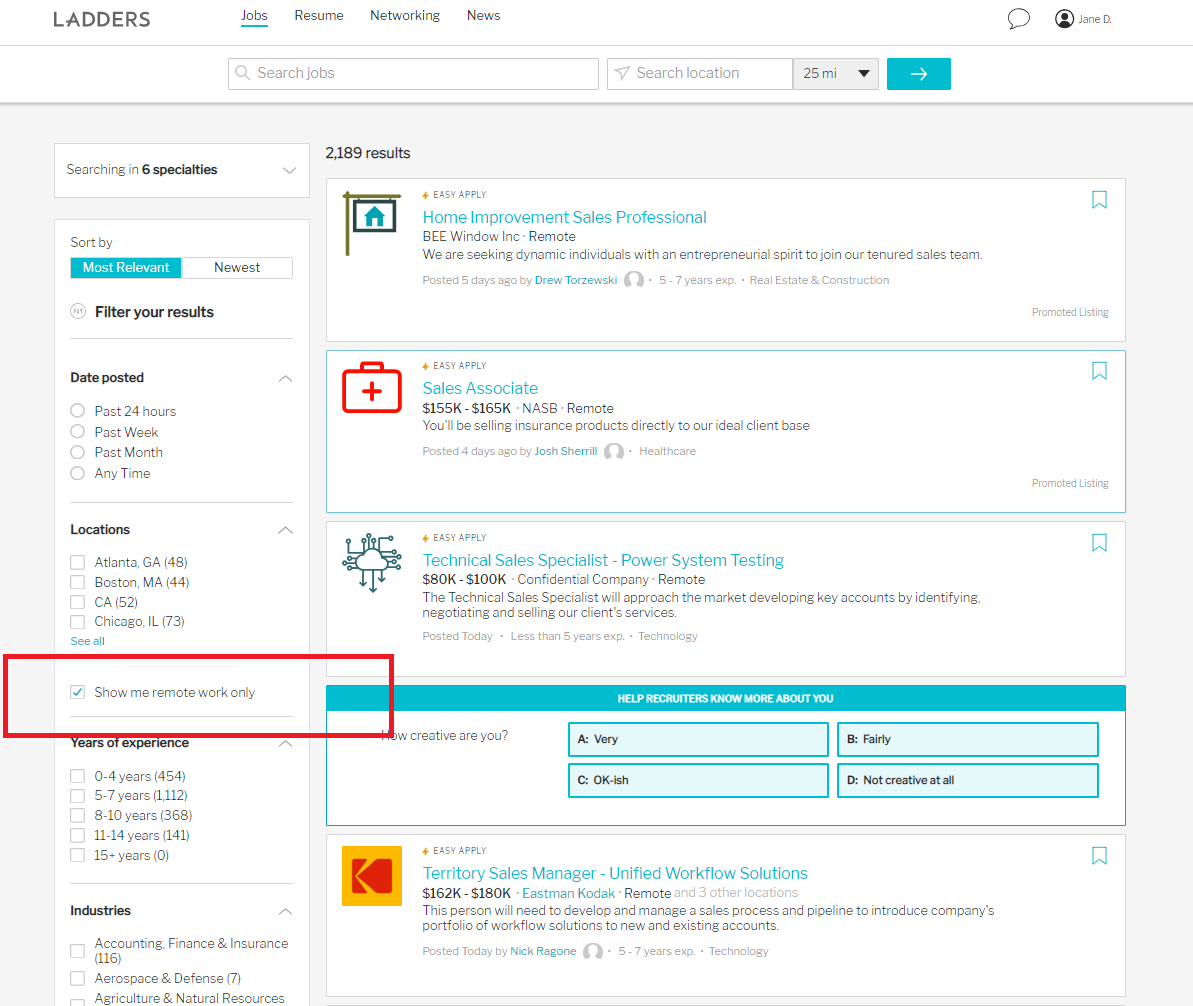Collapse the Years of experience section
The height and width of the screenshot is (1006, 1193).
click(285, 743)
